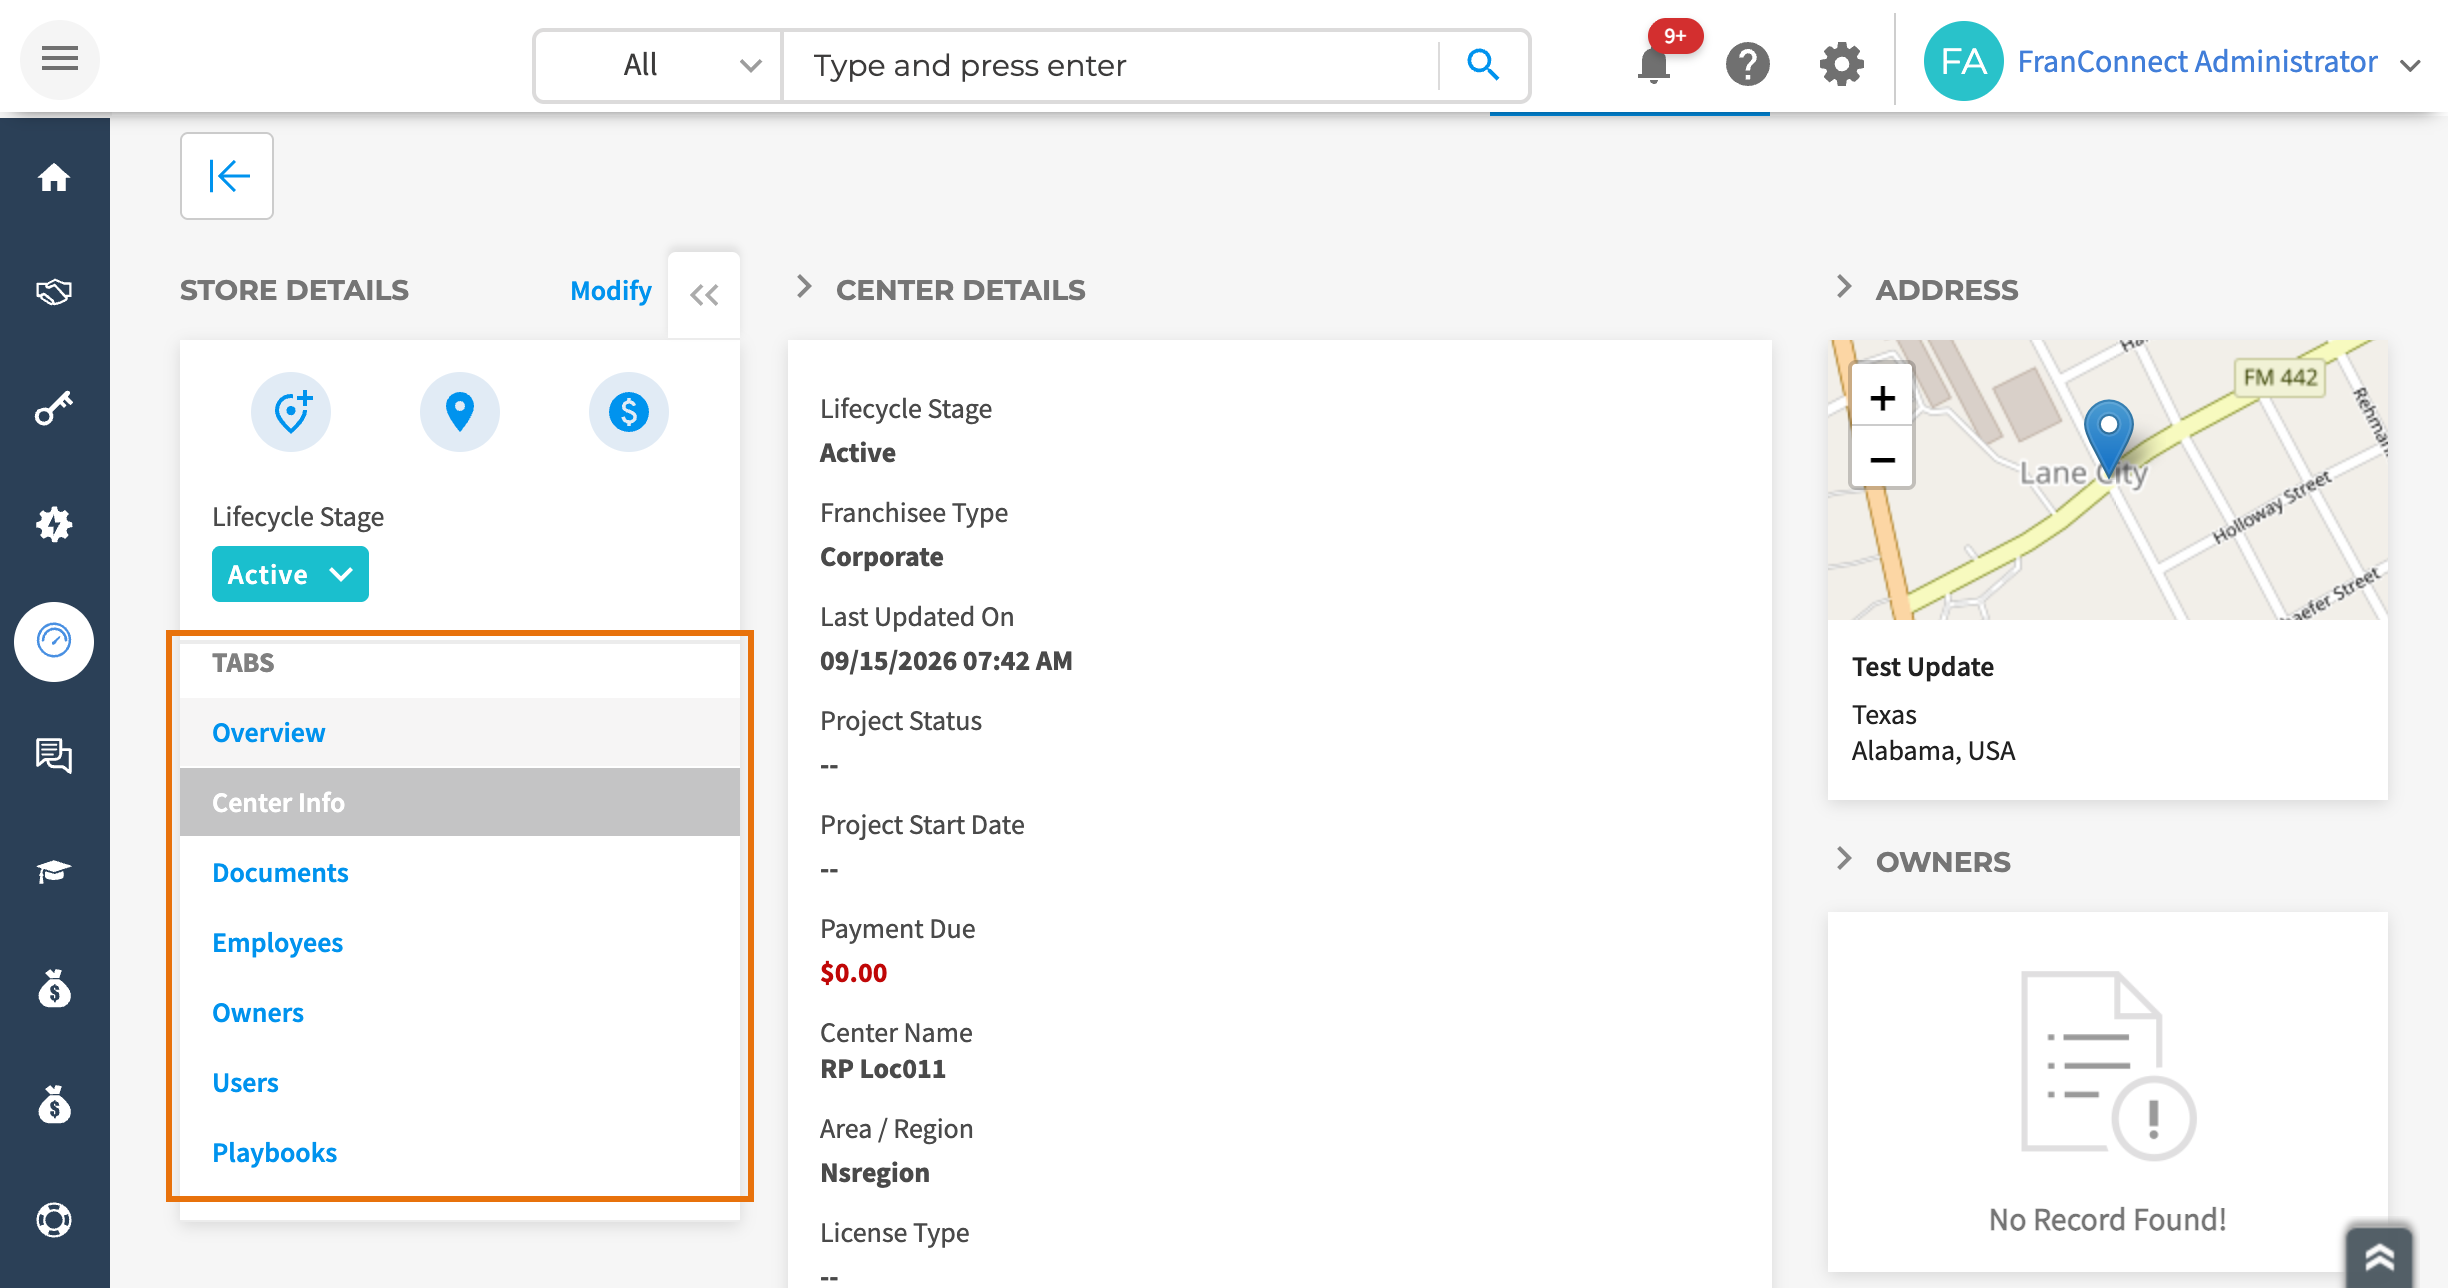Open the key icon module in sidebar

[54, 408]
